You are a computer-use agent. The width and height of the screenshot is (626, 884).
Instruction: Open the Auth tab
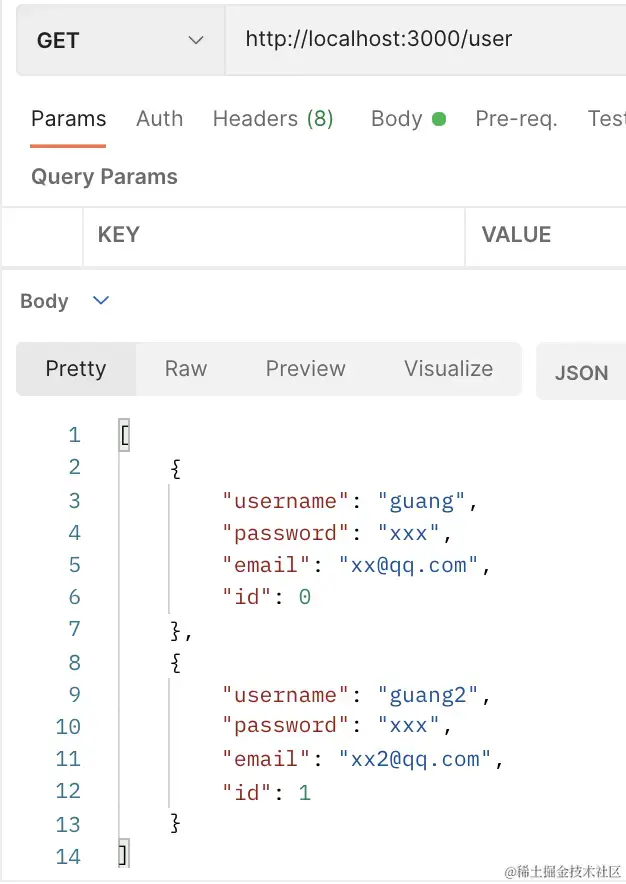click(x=159, y=119)
